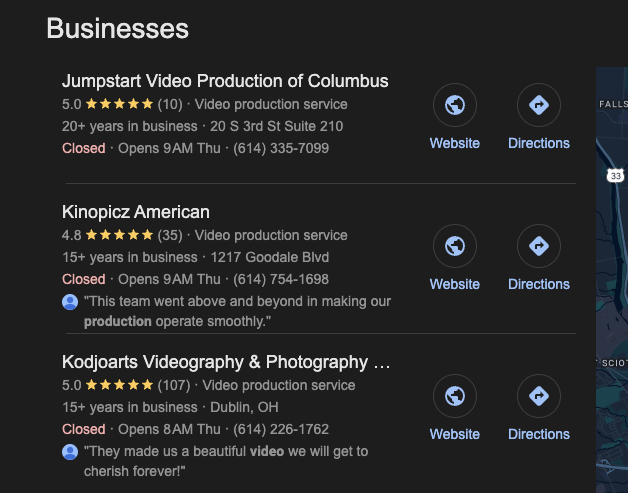Click the Website label under Jumpstart listing
628x493 pixels.
pyautogui.click(x=455, y=143)
